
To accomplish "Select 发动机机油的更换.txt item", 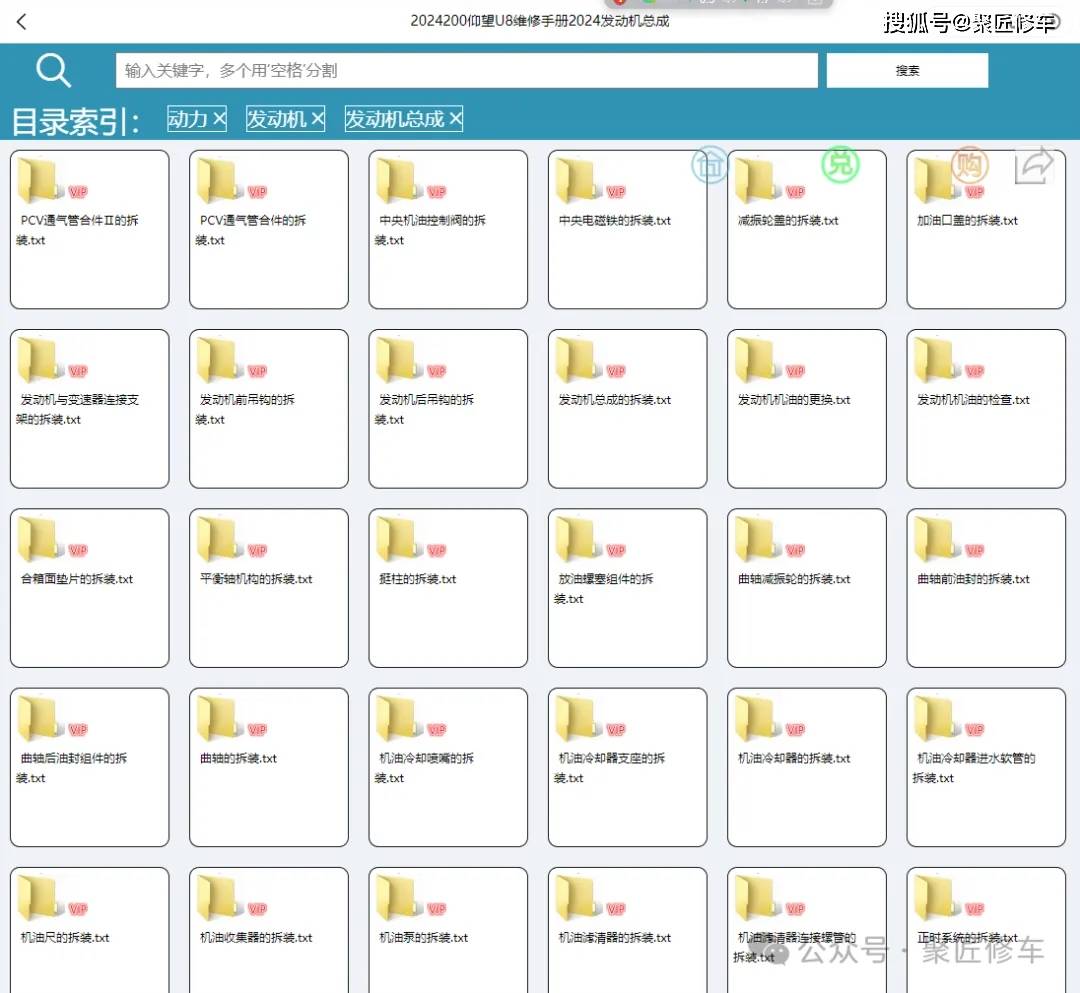I will 806,408.
